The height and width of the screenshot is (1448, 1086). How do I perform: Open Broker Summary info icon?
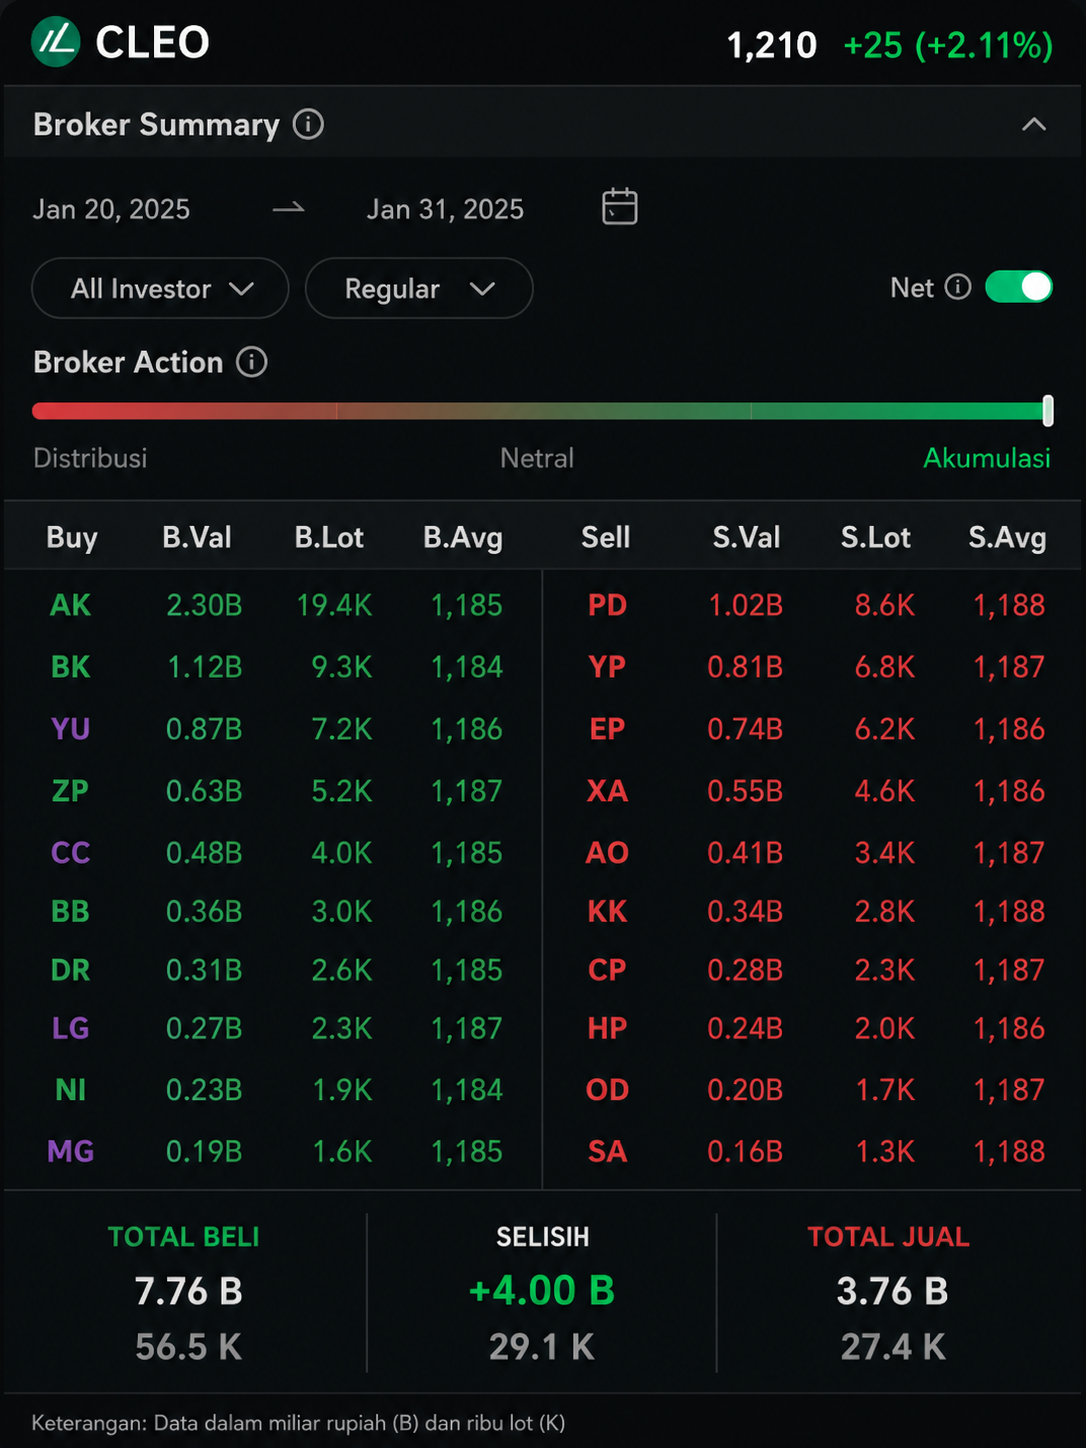(x=308, y=125)
